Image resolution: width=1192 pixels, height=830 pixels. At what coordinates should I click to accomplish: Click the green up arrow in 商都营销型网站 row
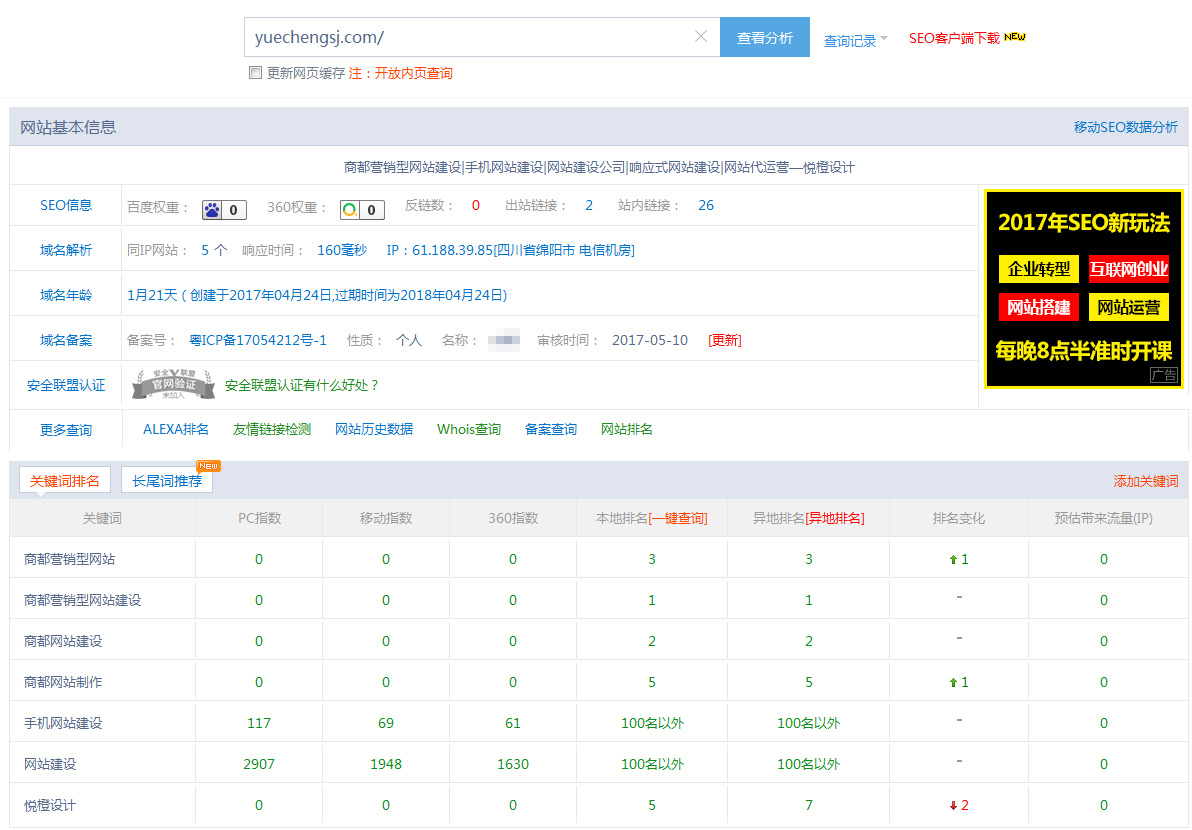point(953,560)
